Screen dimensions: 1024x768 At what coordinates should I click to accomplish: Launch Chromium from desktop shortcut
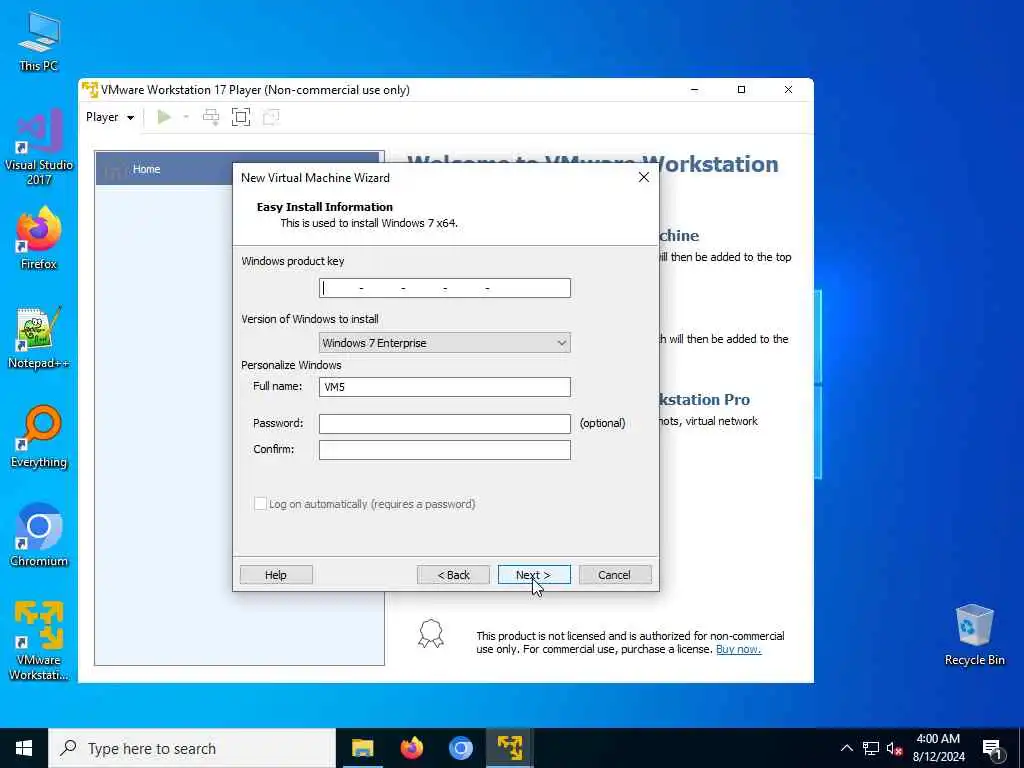click(x=39, y=536)
